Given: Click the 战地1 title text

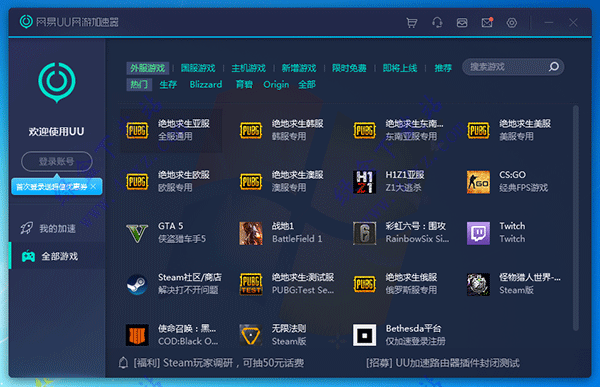Looking at the screenshot, I should (x=283, y=226).
